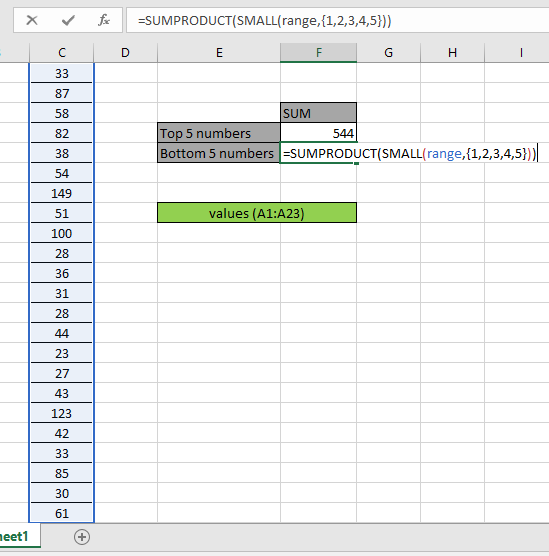
Task: Select column D header
Action: click(125, 53)
